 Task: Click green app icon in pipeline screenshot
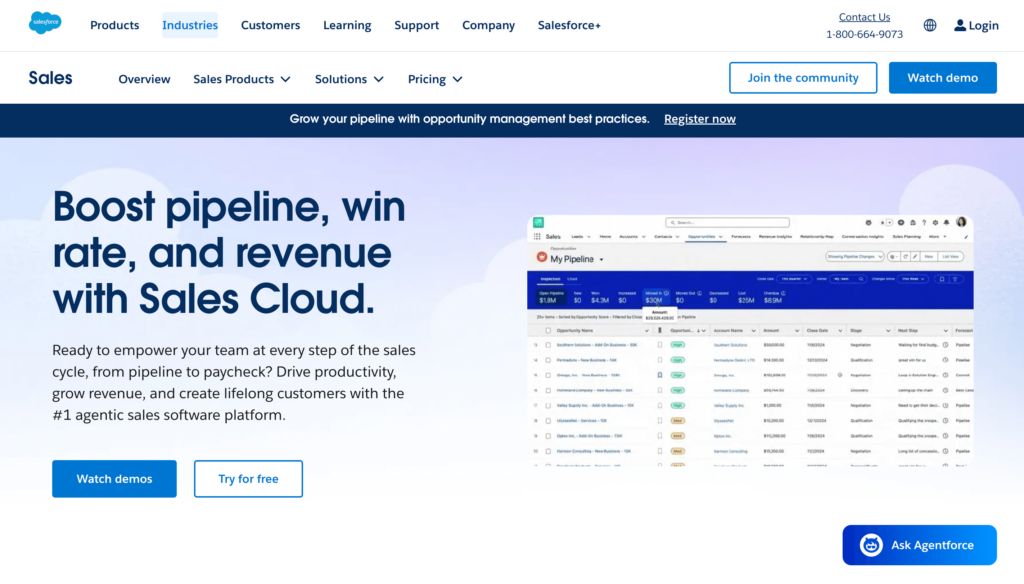(x=538, y=222)
